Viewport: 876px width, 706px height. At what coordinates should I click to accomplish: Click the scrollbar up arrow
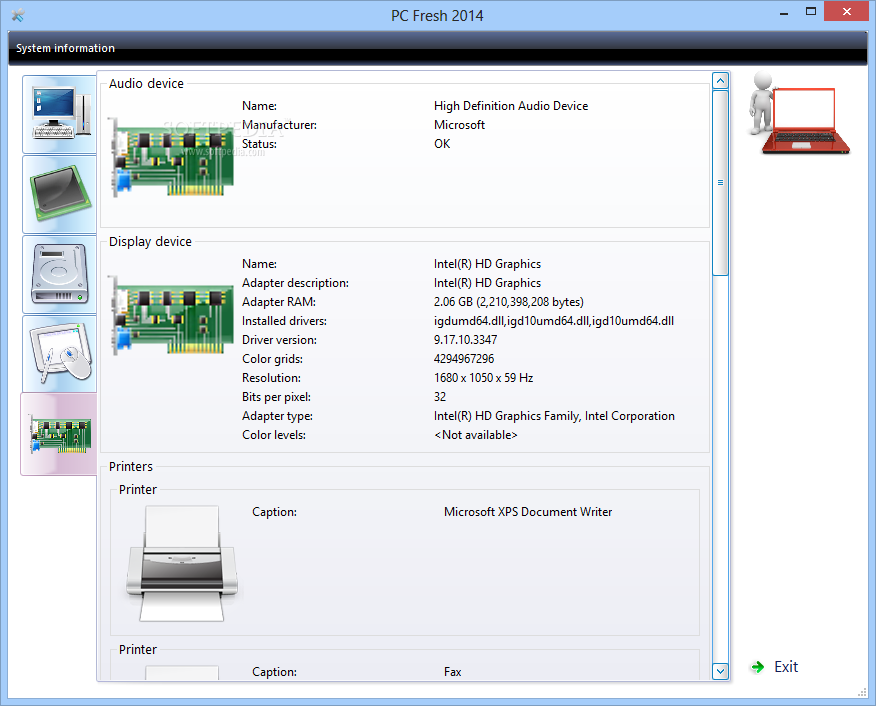pyautogui.click(x=721, y=81)
